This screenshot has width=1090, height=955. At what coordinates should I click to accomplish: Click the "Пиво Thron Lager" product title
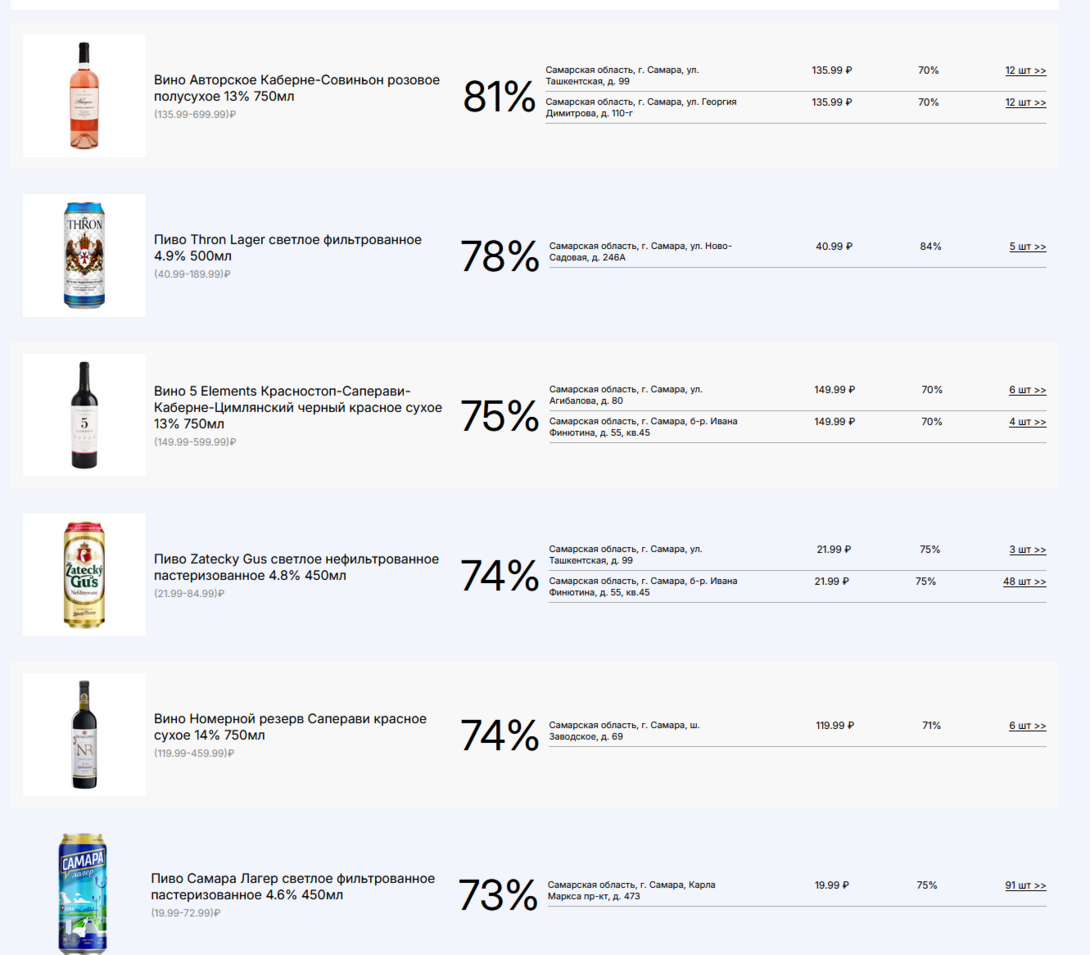(x=288, y=248)
